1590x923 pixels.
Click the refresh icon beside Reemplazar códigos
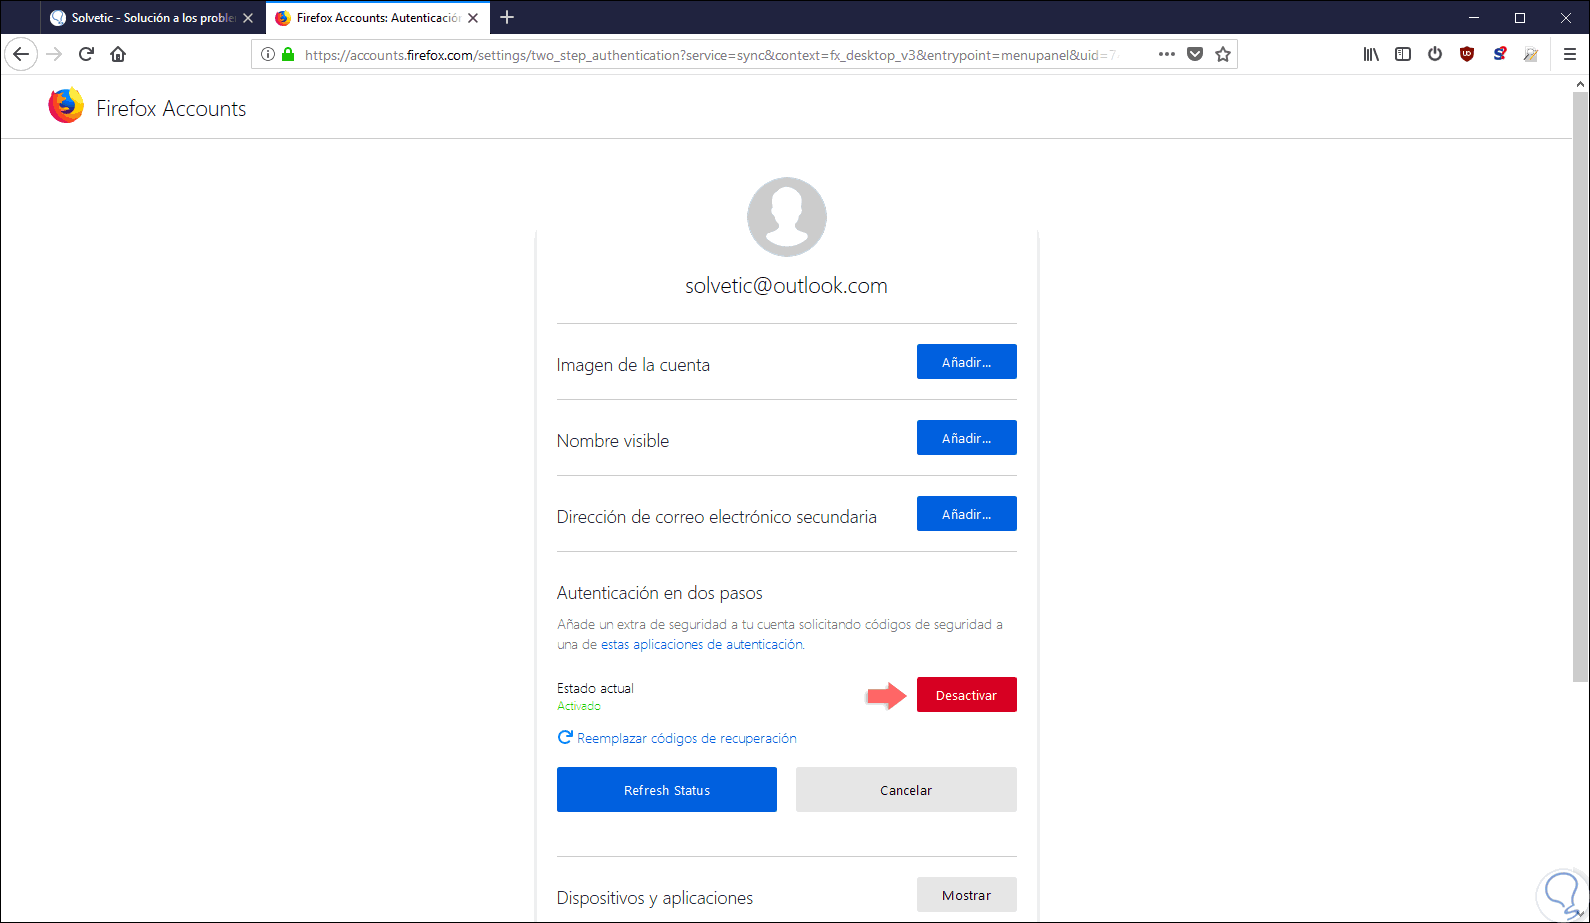tap(565, 738)
